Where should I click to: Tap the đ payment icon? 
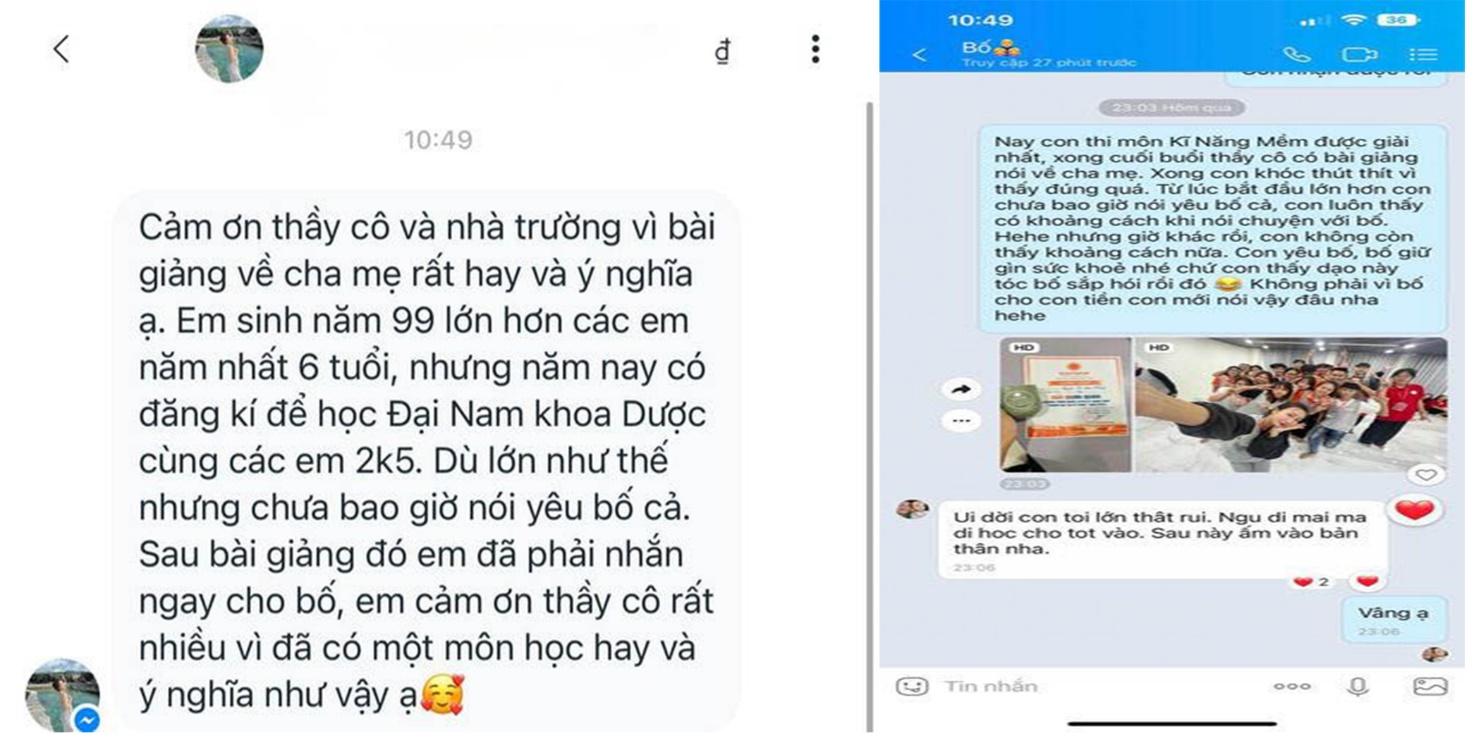[x=723, y=50]
